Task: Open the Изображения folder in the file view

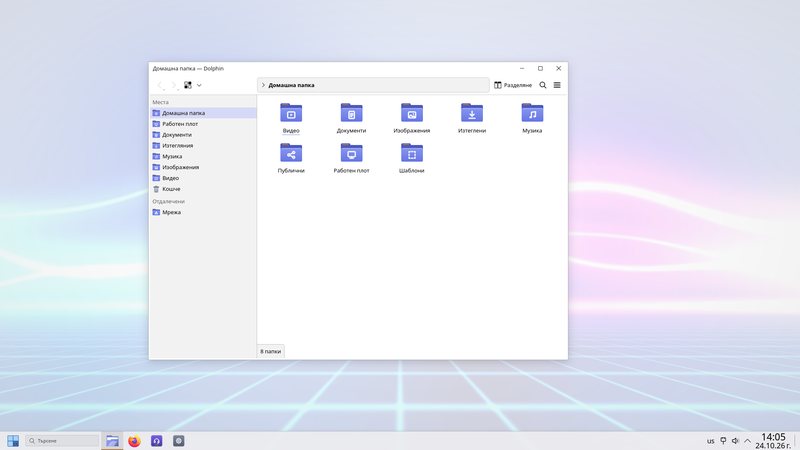Action: point(412,113)
